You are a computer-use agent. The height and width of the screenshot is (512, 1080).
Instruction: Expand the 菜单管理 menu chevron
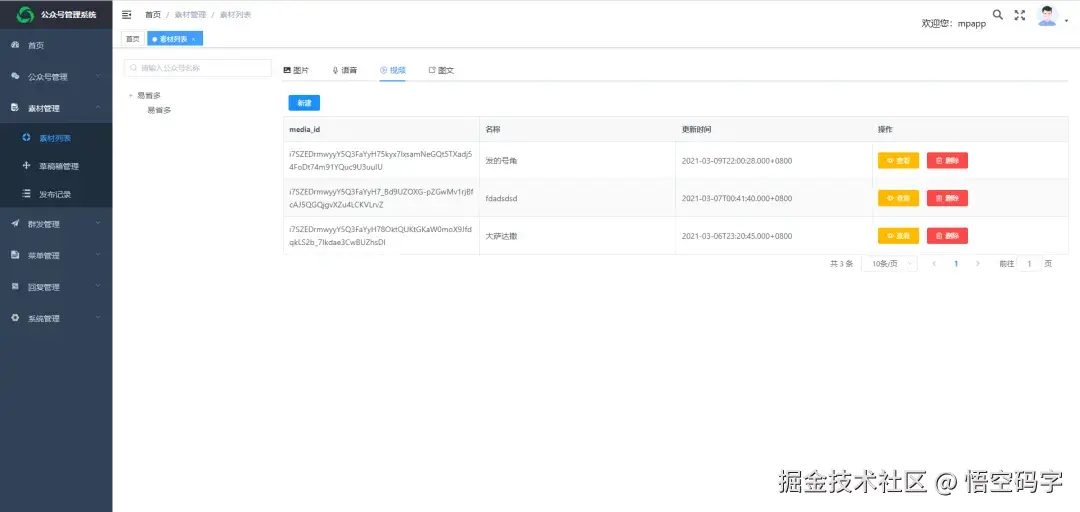[x=98, y=255]
